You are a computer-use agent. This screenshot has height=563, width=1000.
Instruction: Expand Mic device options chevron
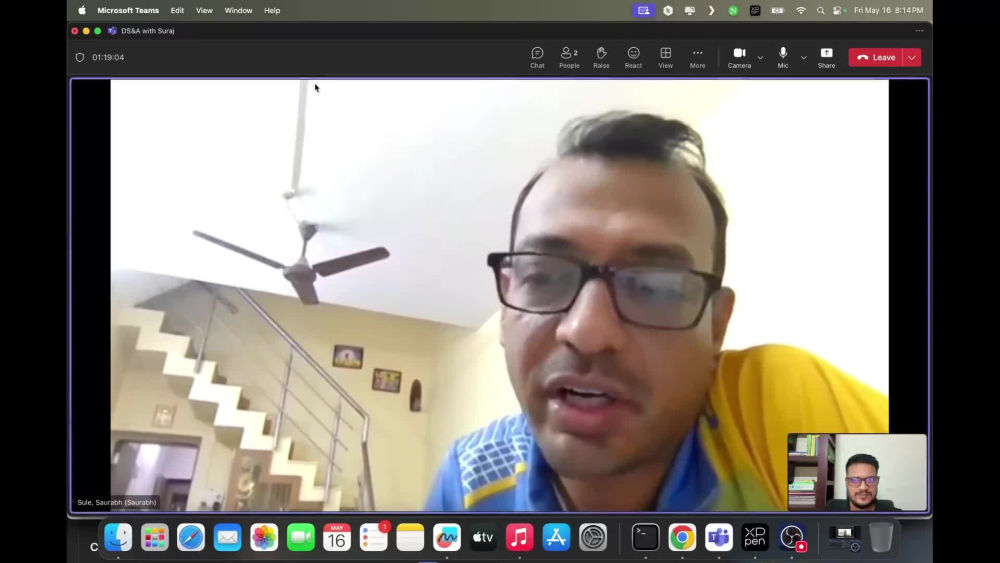[804, 58]
